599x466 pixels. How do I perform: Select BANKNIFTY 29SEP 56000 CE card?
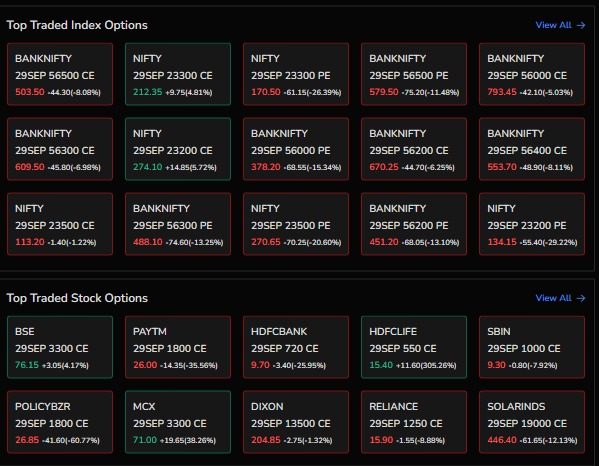tap(532, 74)
